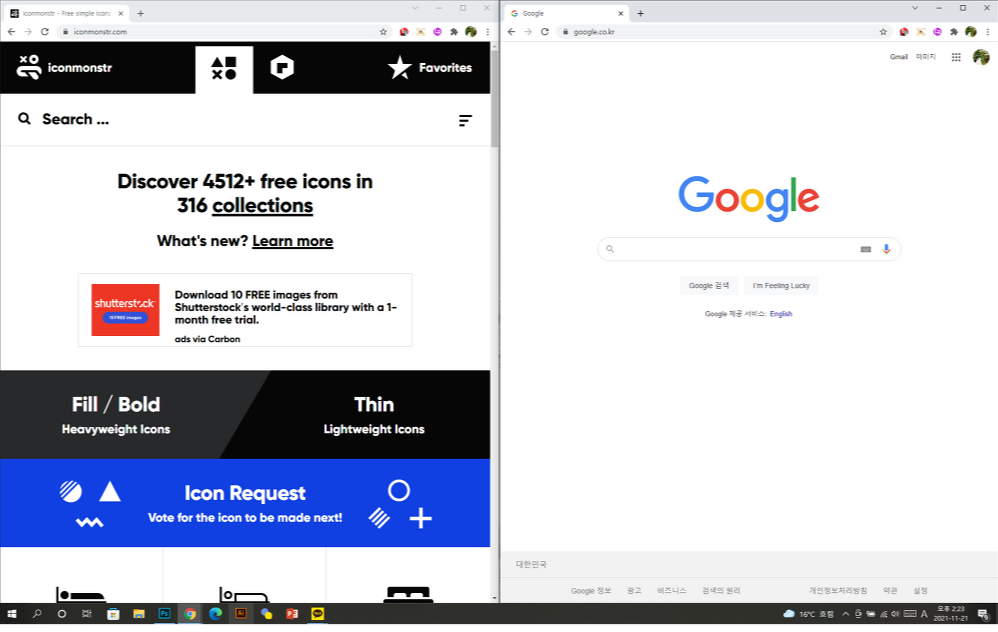Open the Icon Request banner
This screenshot has width=998, height=632.
point(245,503)
